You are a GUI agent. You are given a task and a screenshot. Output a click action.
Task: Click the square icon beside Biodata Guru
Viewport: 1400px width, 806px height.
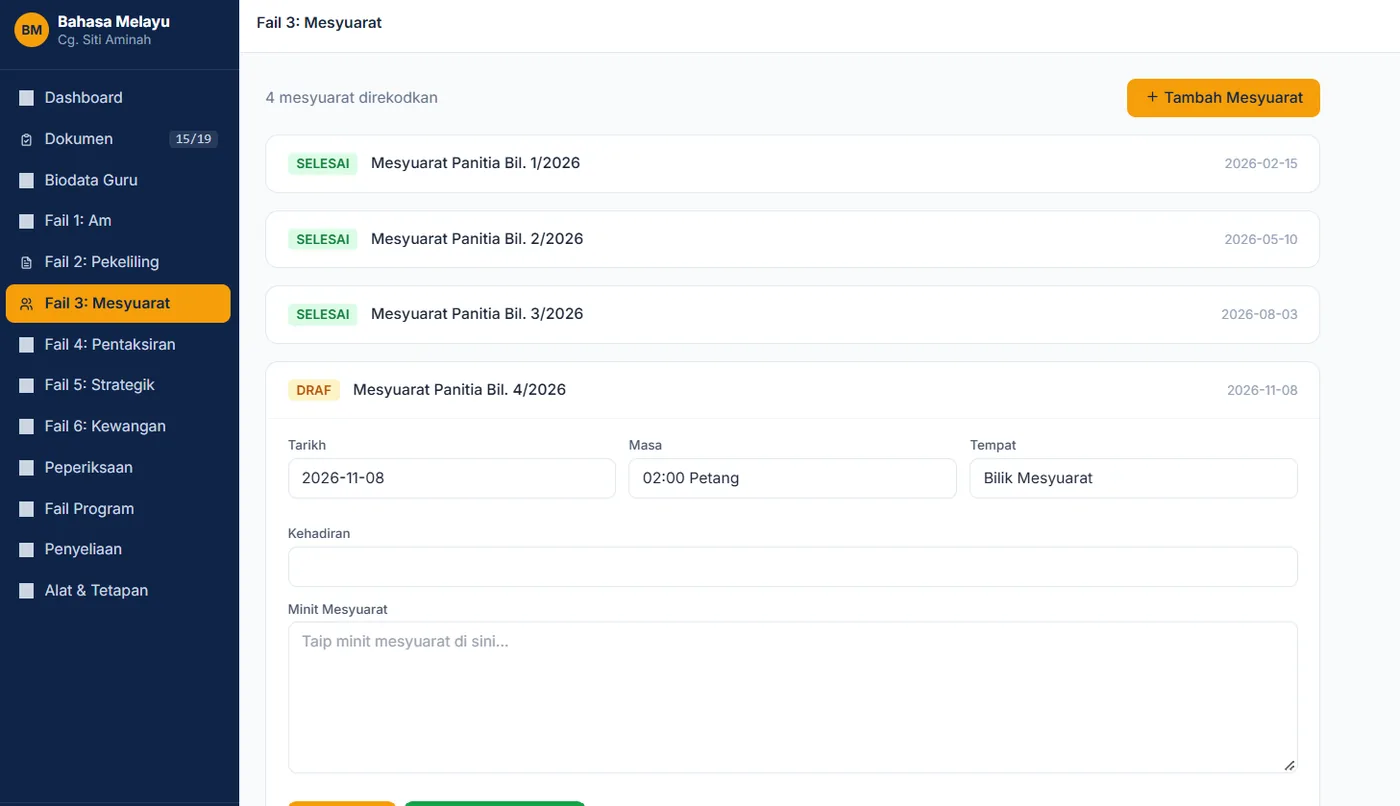click(x=27, y=180)
